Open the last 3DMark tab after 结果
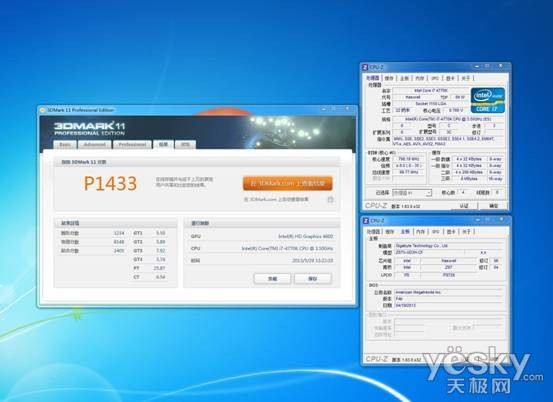The image size is (553, 402). (185, 145)
